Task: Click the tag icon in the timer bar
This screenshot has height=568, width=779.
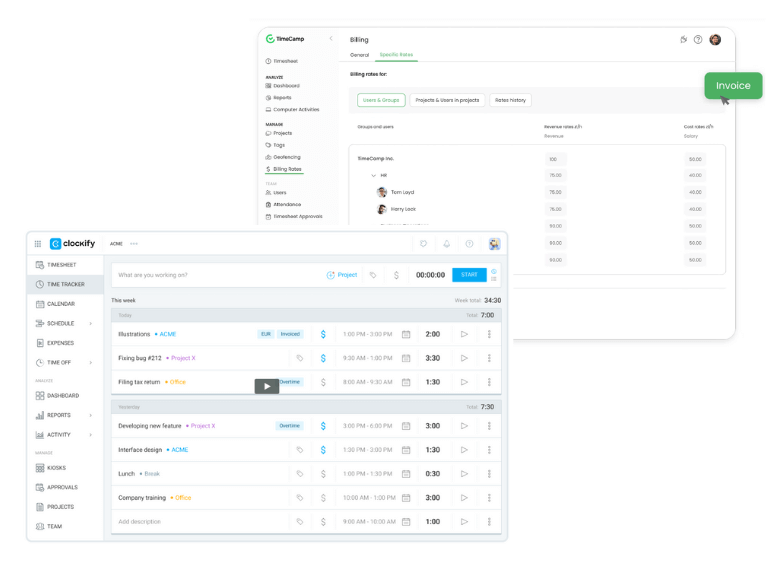Action: 373,275
